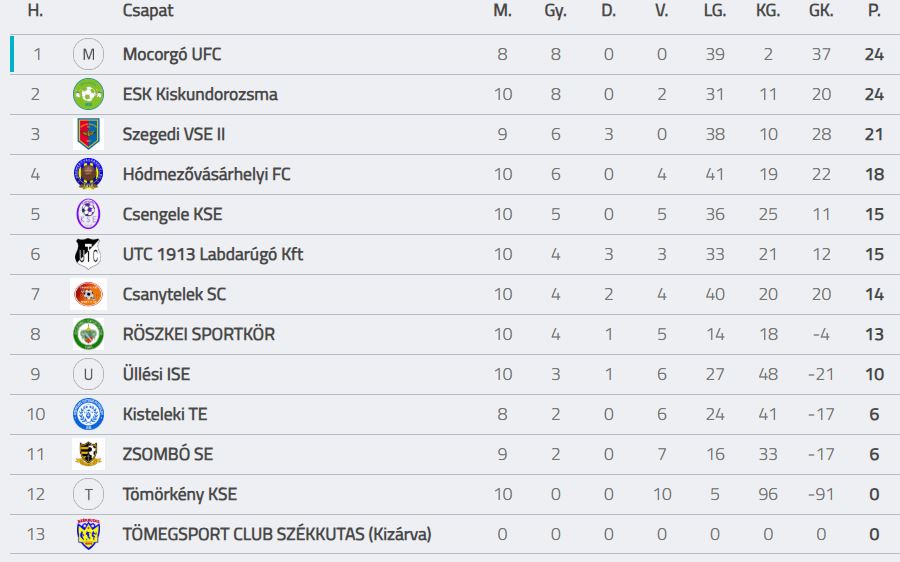
Task: Click the Hódmezővásárhelyi FC team name
Action: point(207,175)
